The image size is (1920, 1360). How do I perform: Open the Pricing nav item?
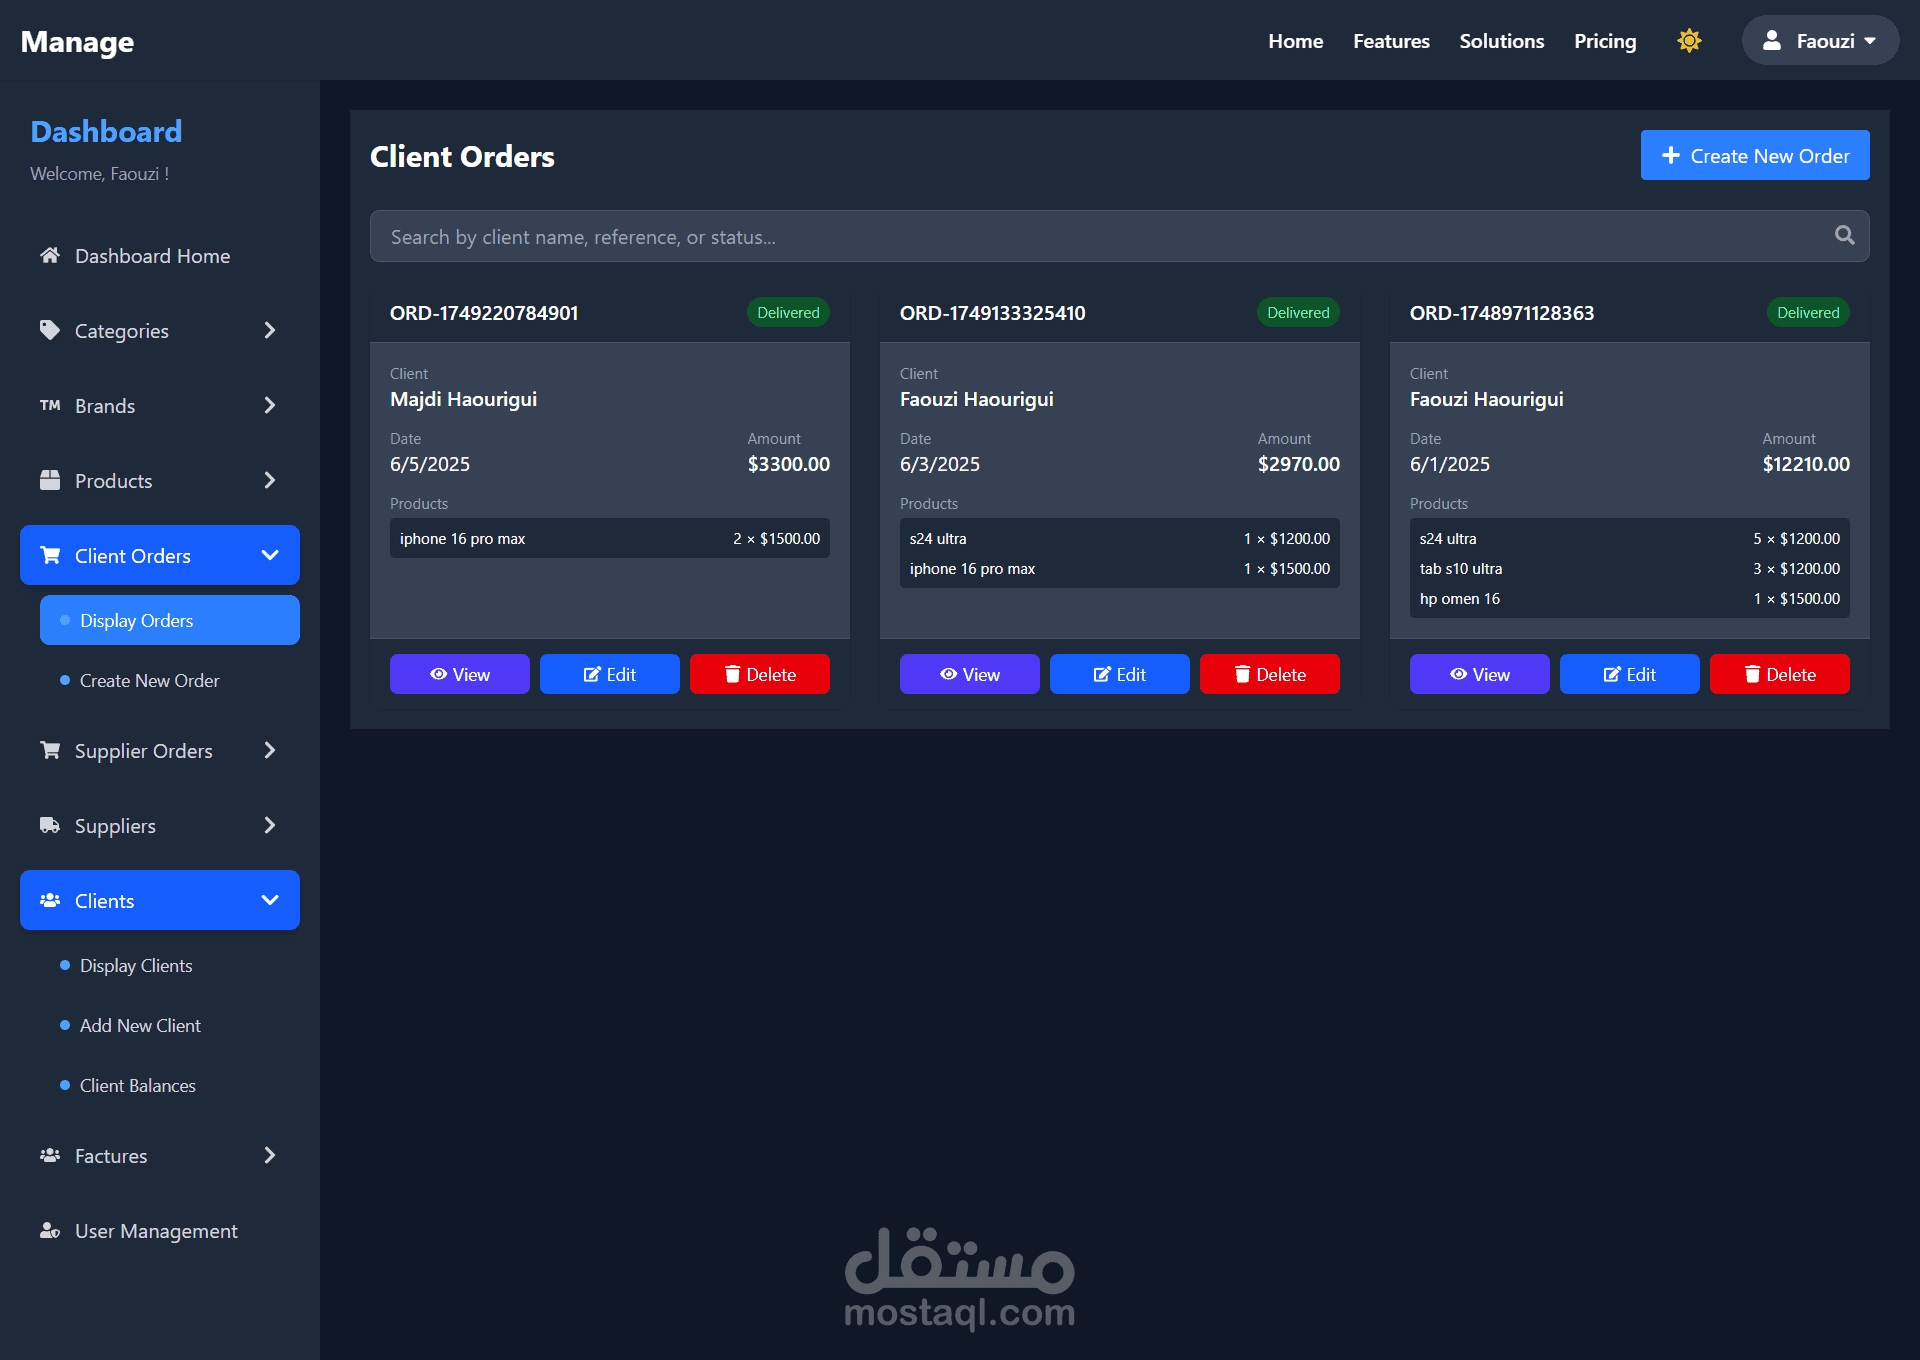click(x=1604, y=41)
